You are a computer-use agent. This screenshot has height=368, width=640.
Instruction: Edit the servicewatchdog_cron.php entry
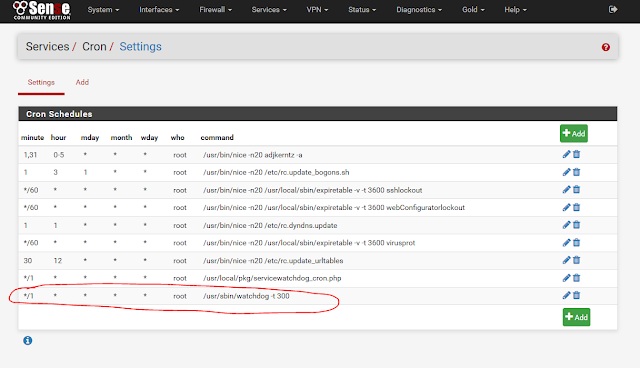tap(566, 278)
